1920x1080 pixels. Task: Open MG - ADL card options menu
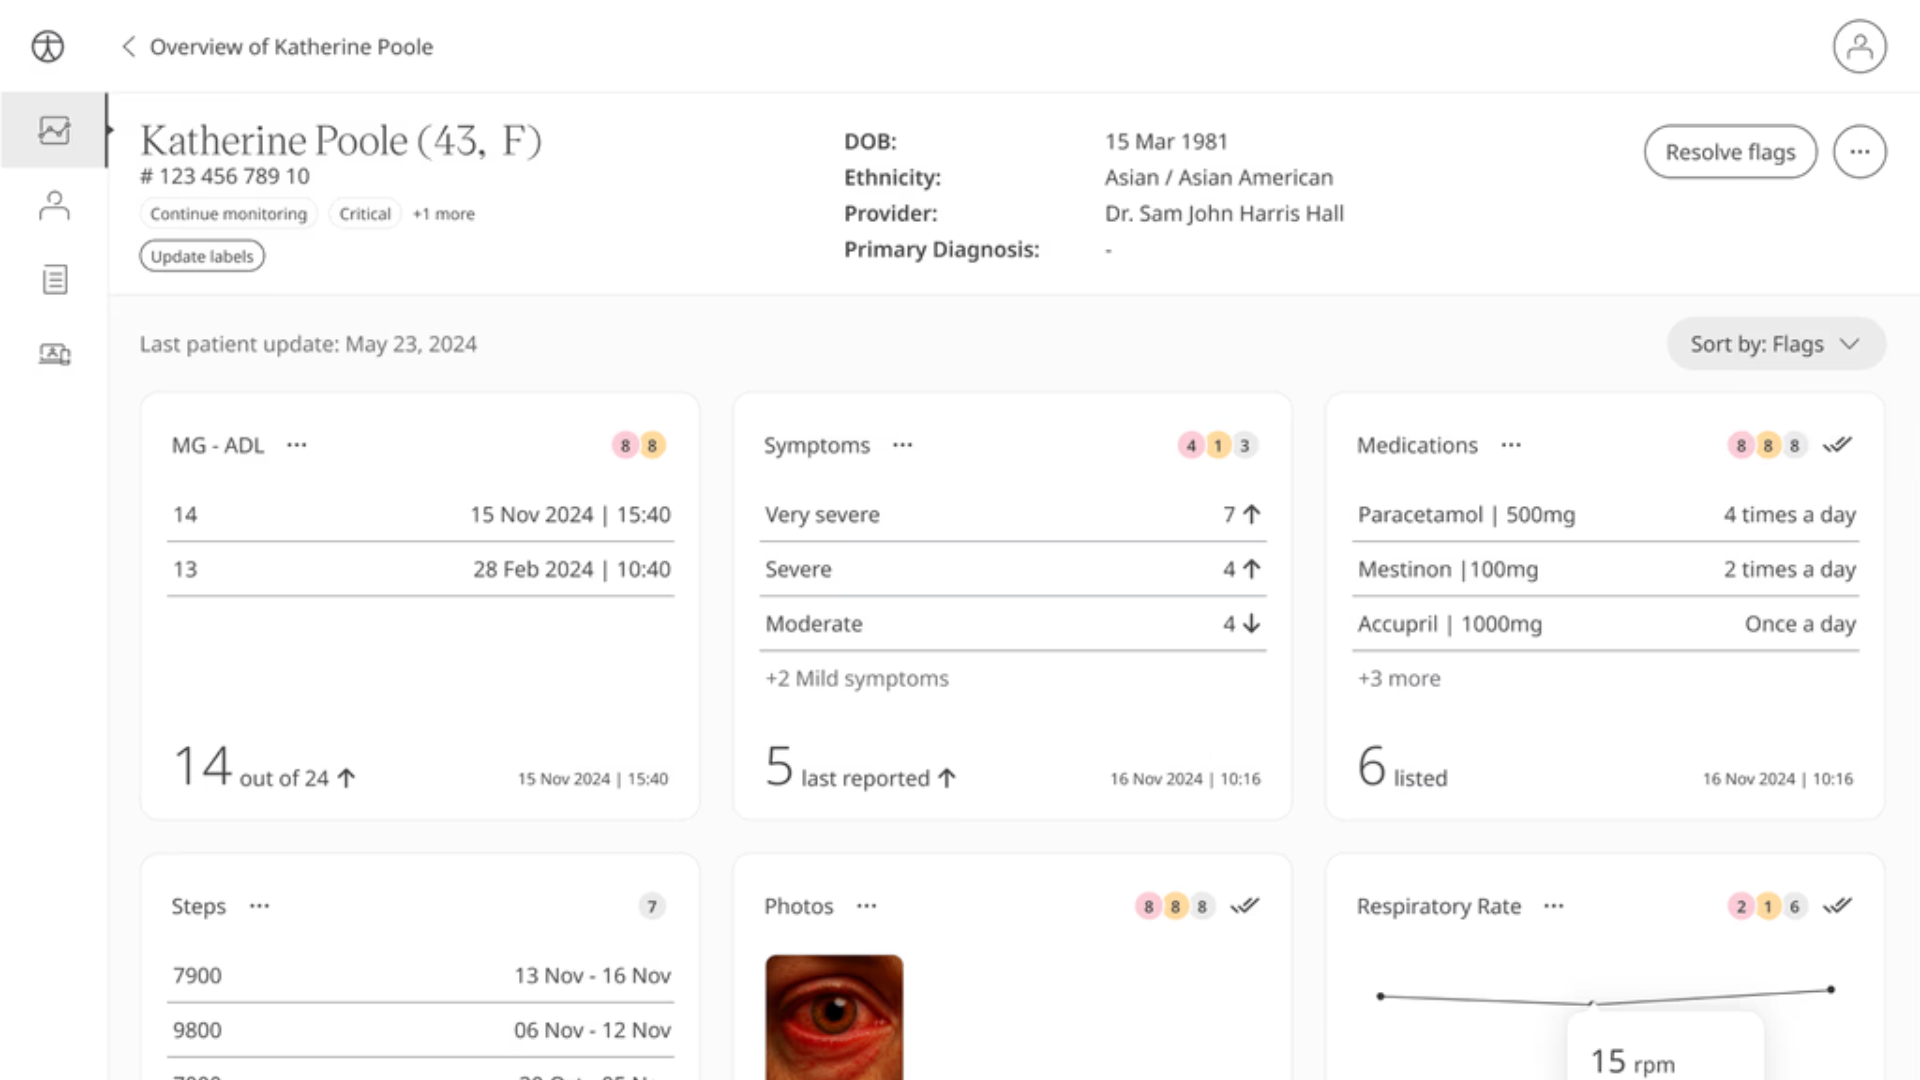[297, 445]
